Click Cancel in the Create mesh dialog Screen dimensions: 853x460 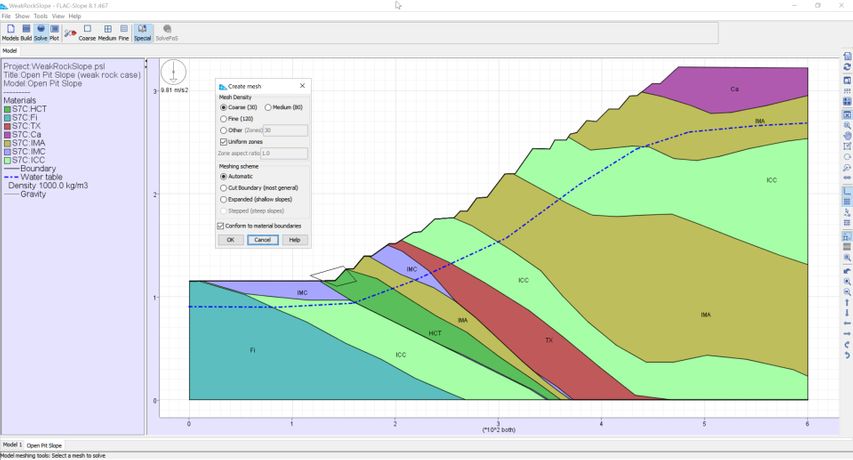[262, 240]
